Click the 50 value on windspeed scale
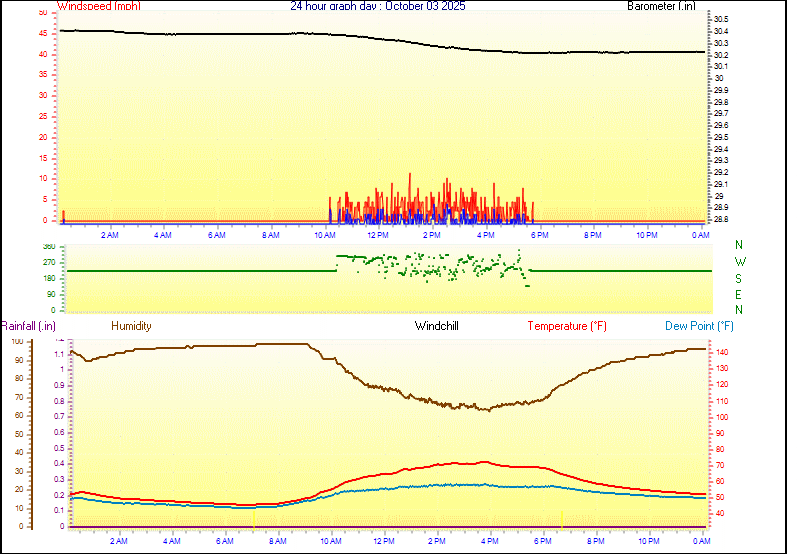This screenshot has width=798, height=554. (42, 13)
